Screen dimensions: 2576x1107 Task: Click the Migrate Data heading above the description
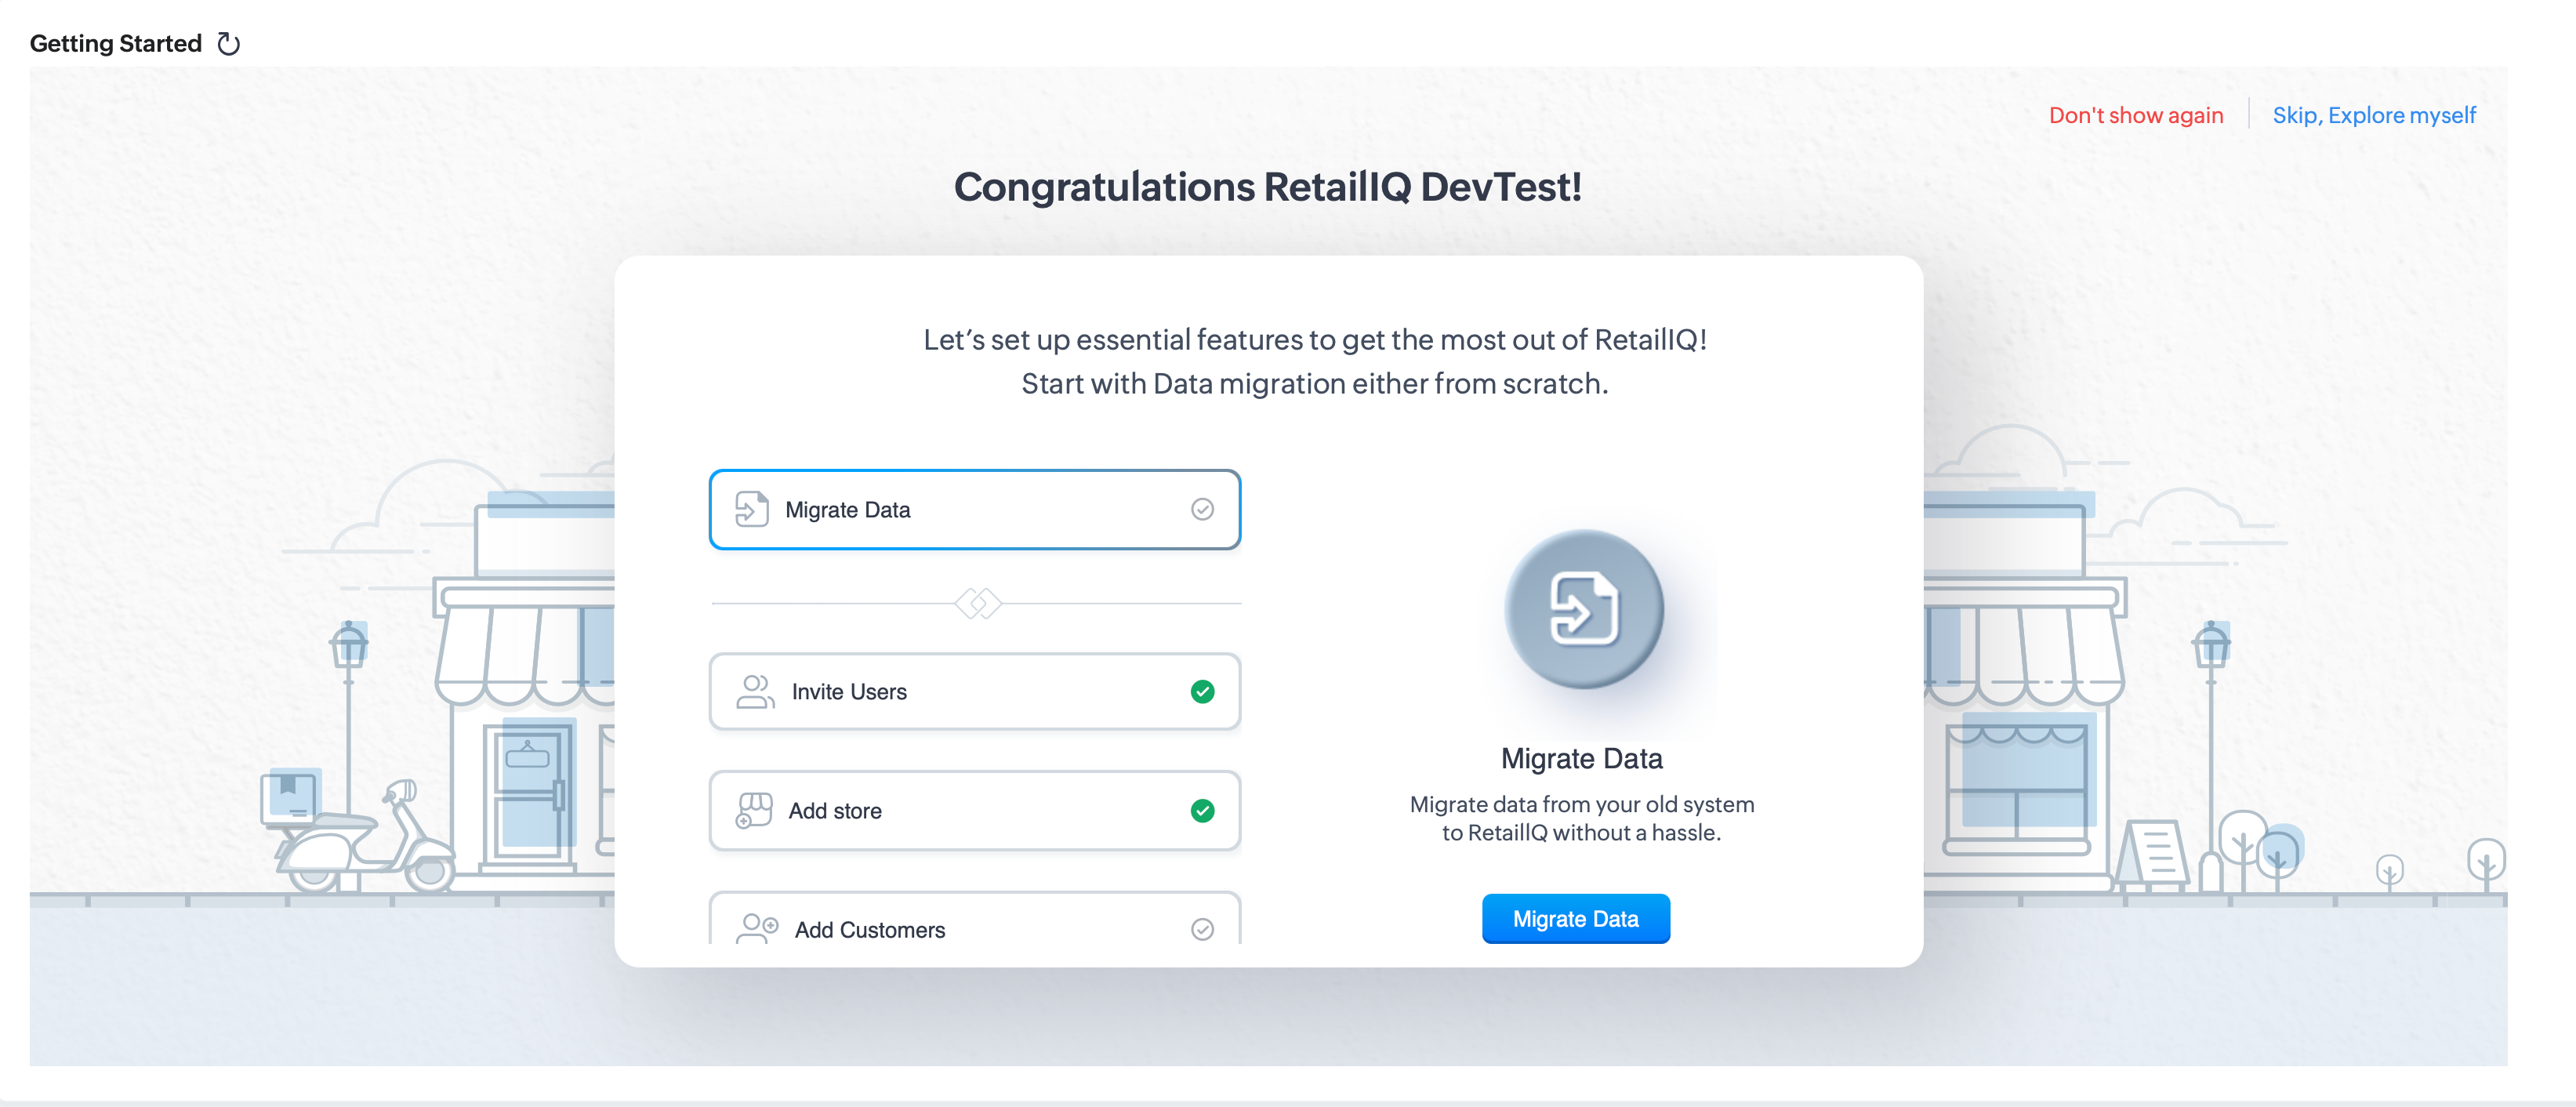point(1582,758)
